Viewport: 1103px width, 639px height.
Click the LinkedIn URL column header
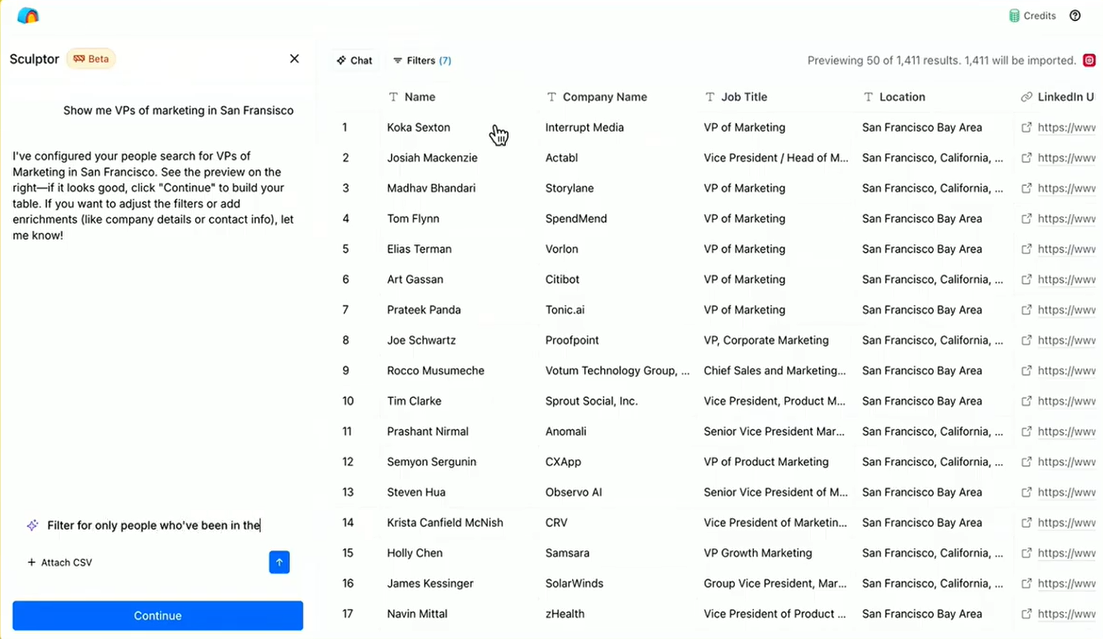coord(1059,97)
